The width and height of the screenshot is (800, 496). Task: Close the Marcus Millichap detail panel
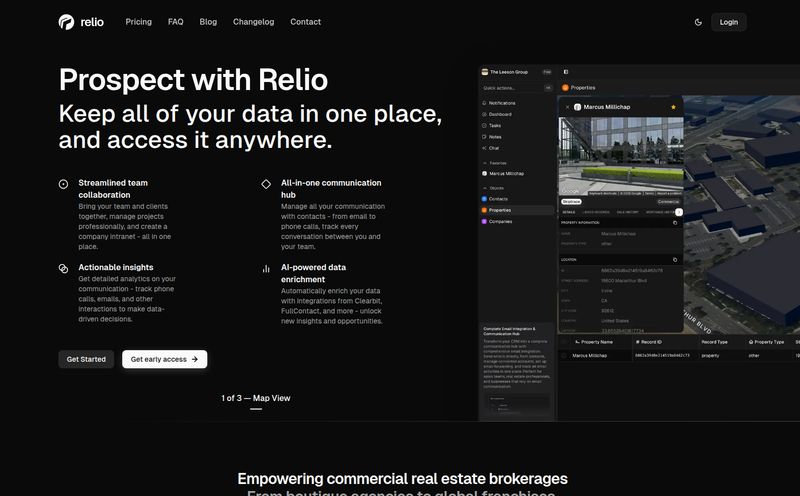tap(567, 107)
